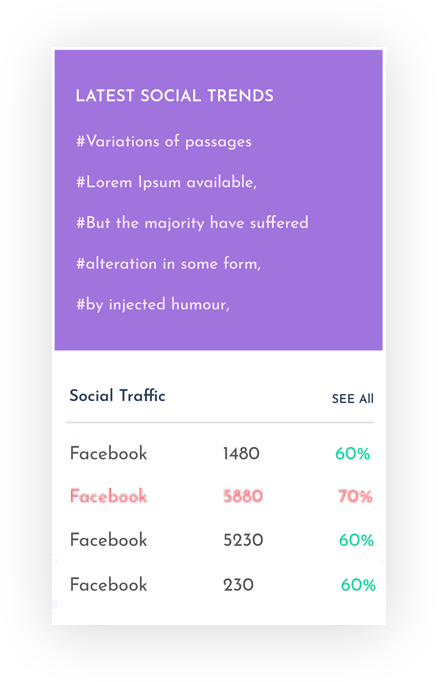
Task: Select the #Variations of passages hashtag
Action: point(164,142)
